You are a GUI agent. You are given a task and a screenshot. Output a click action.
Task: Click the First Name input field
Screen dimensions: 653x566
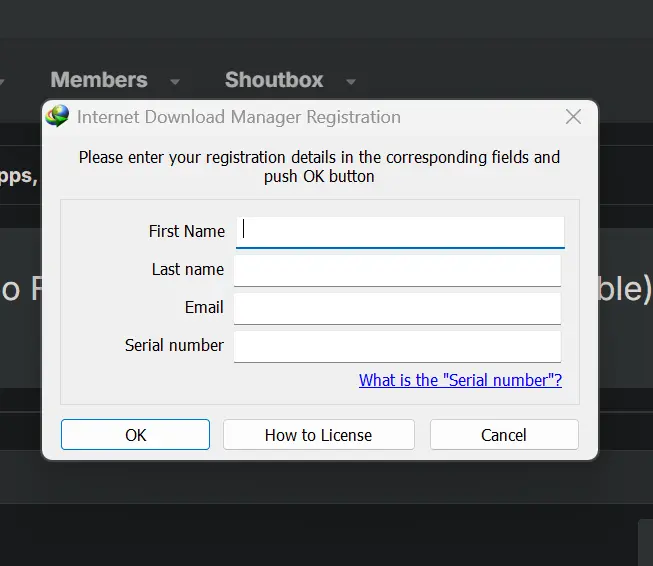click(400, 232)
